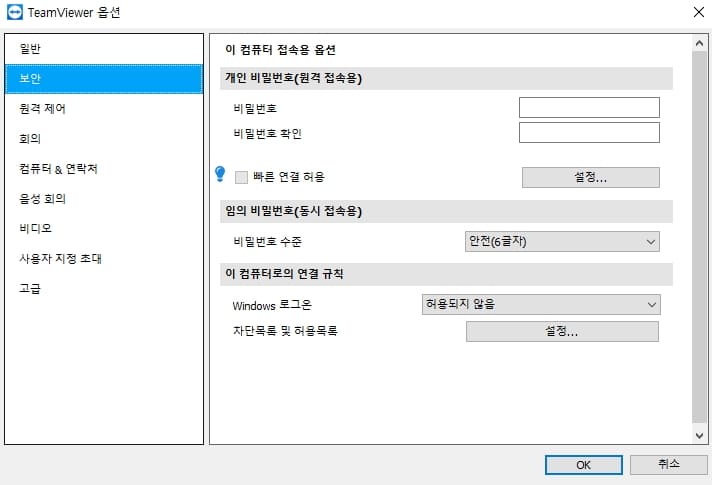712x485 pixels.
Task: Click the 이 컴퓨터로의 연결 규칙 section header
Action: click(446, 274)
